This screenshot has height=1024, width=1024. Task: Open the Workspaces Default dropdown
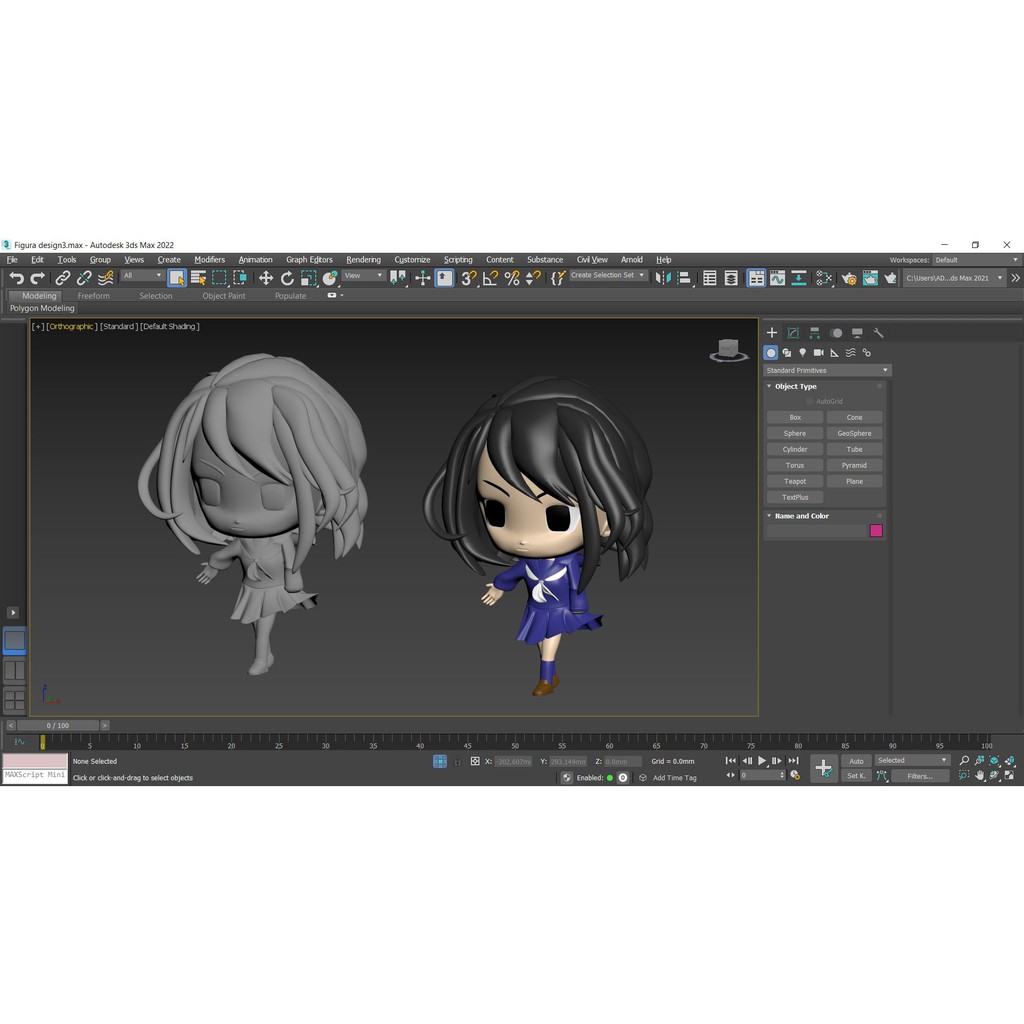click(x=975, y=260)
